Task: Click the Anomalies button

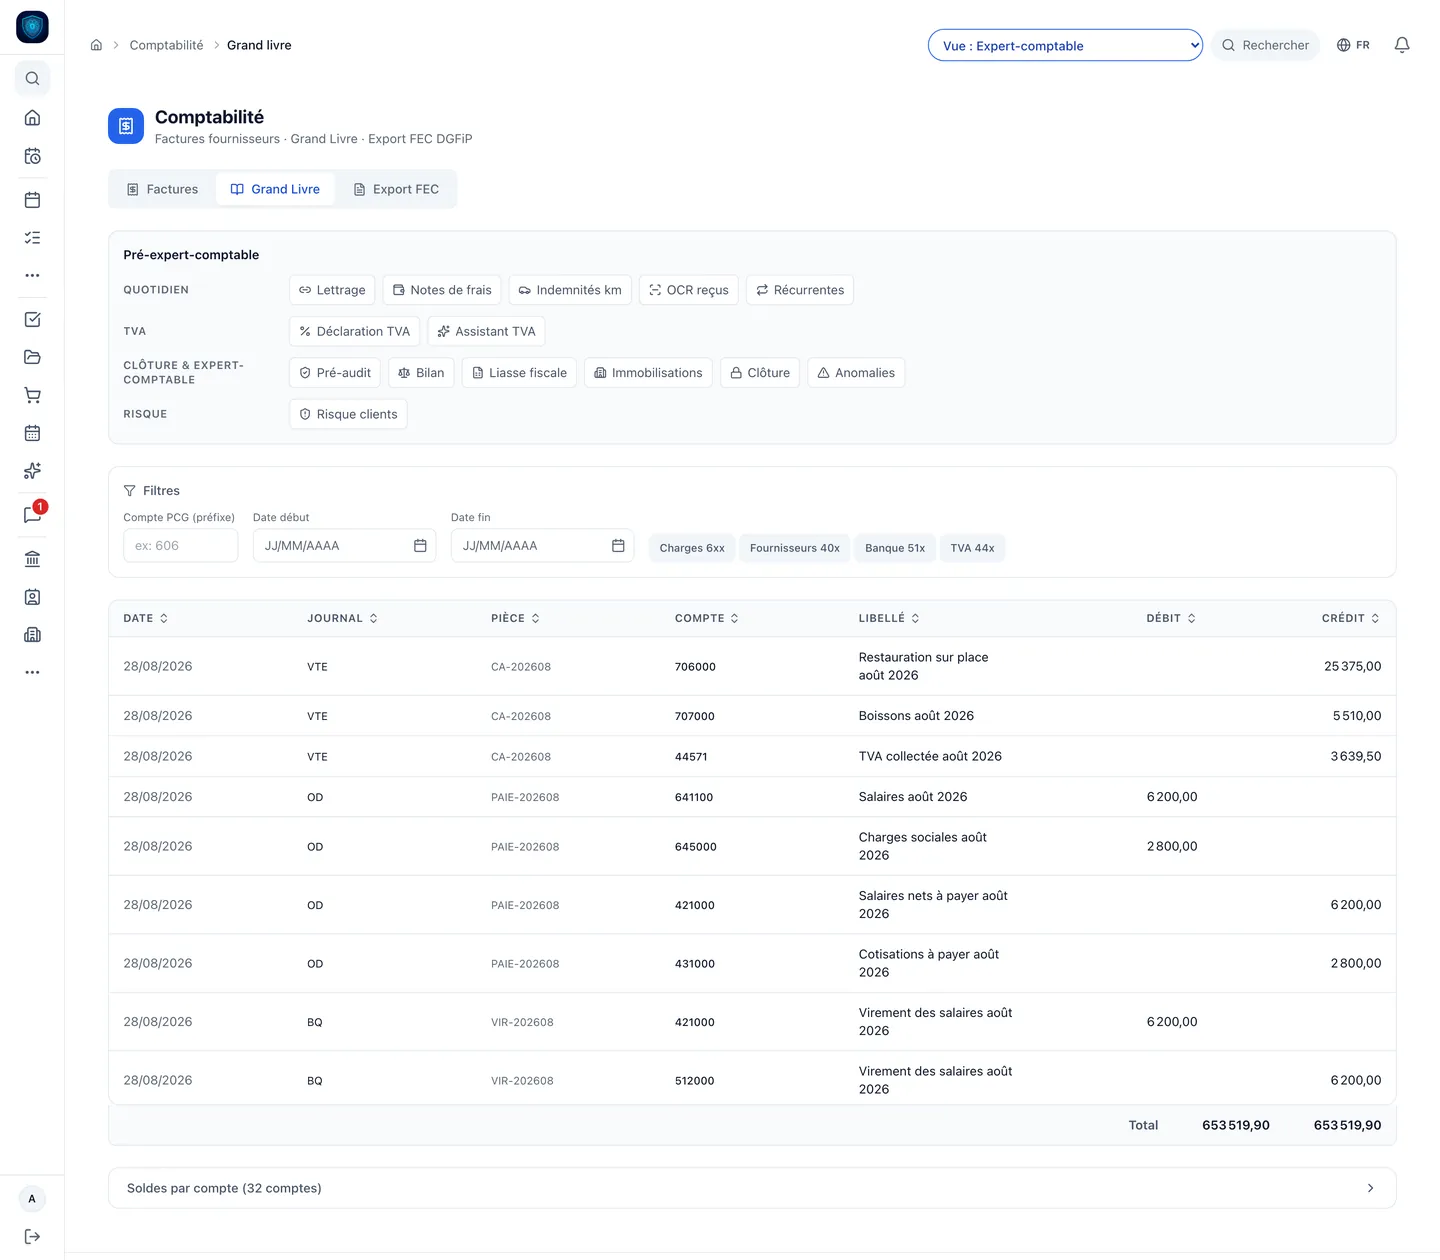Action: (x=856, y=373)
